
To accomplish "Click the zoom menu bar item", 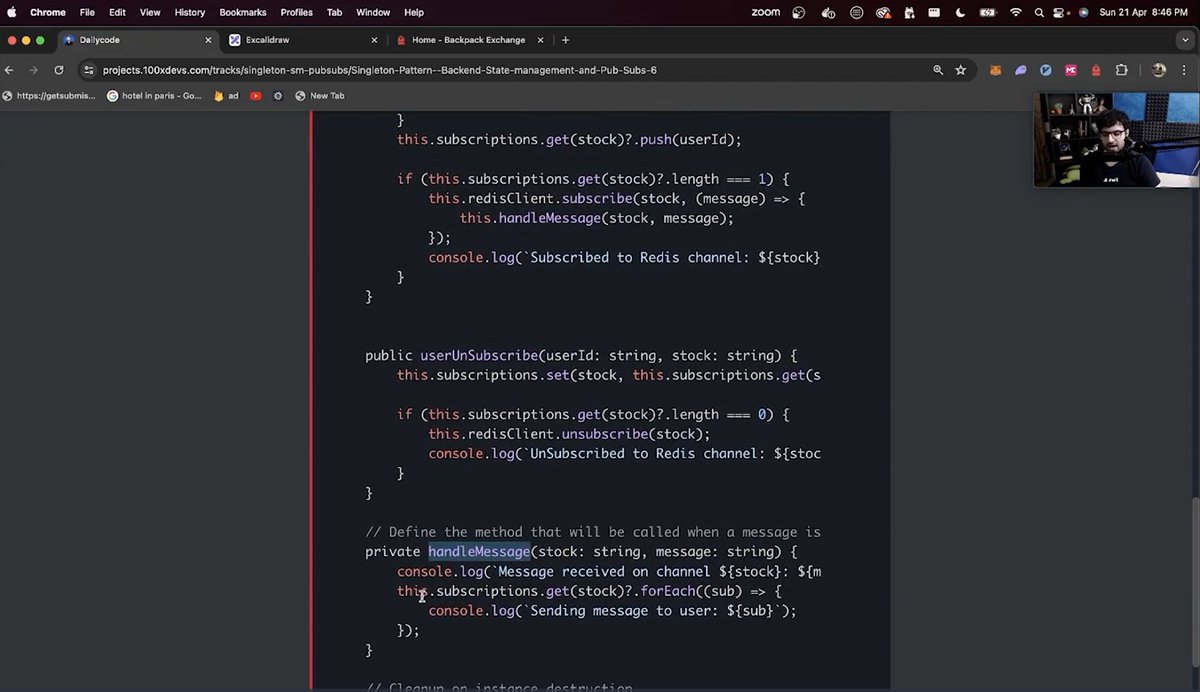I will (x=765, y=12).
